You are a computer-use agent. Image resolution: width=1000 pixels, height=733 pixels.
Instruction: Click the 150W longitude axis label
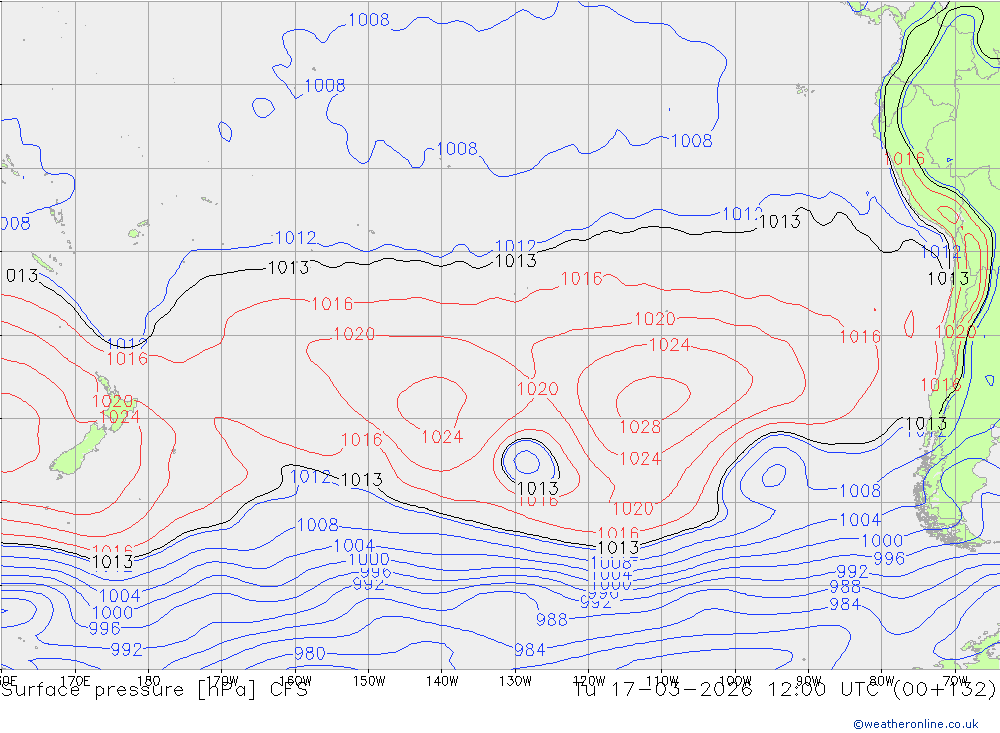(x=369, y=681)
